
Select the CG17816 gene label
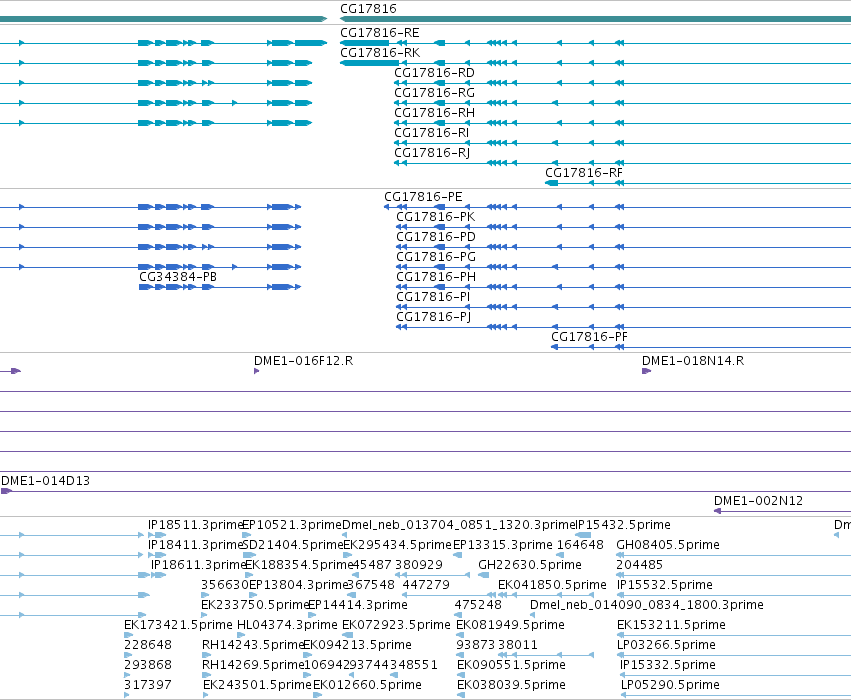(x=368, y=9)
